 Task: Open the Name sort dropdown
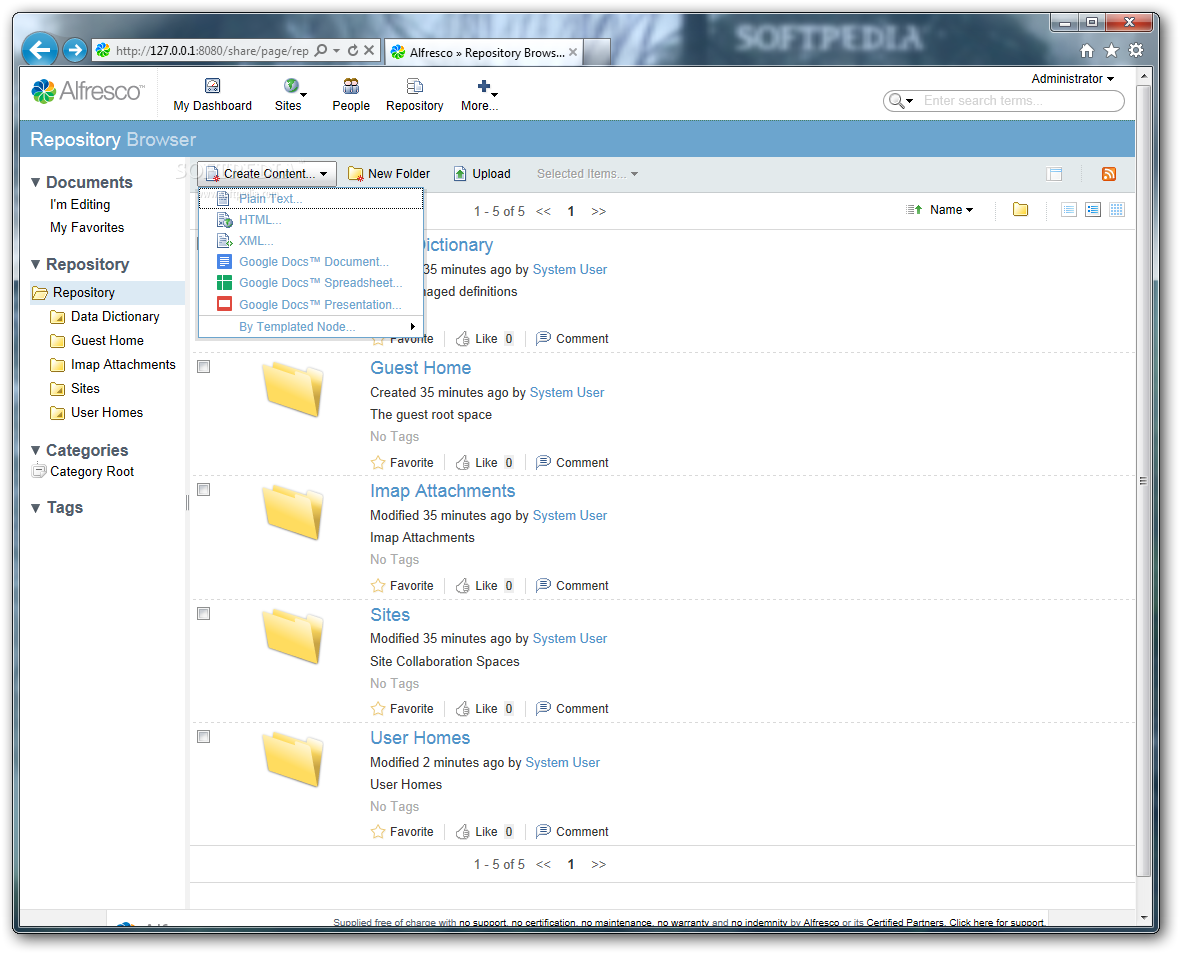(951, 210)
